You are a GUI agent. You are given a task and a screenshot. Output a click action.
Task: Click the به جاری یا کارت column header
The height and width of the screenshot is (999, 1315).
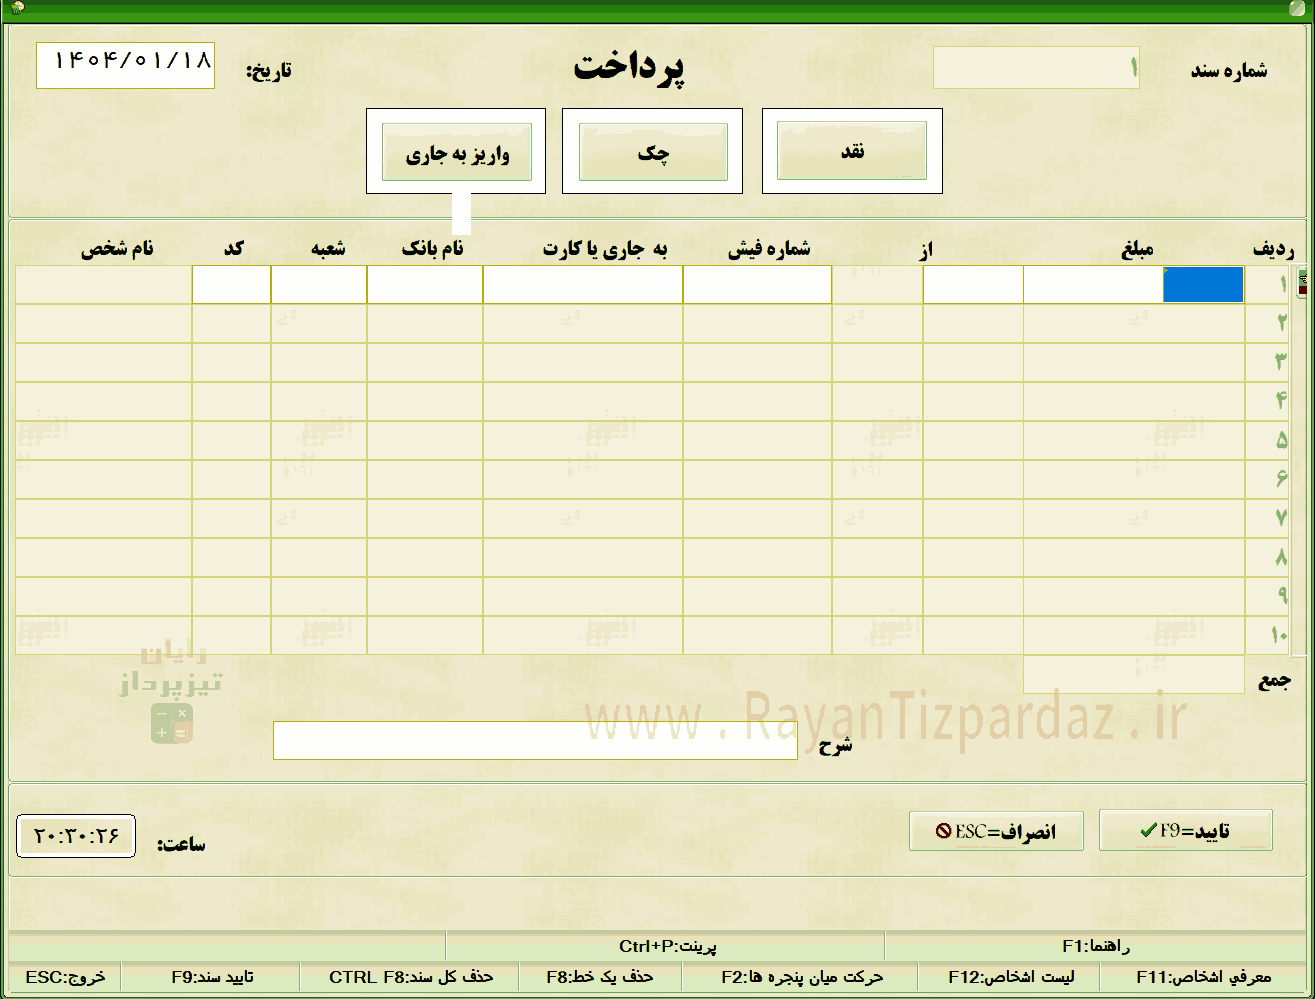pos(604,249)
